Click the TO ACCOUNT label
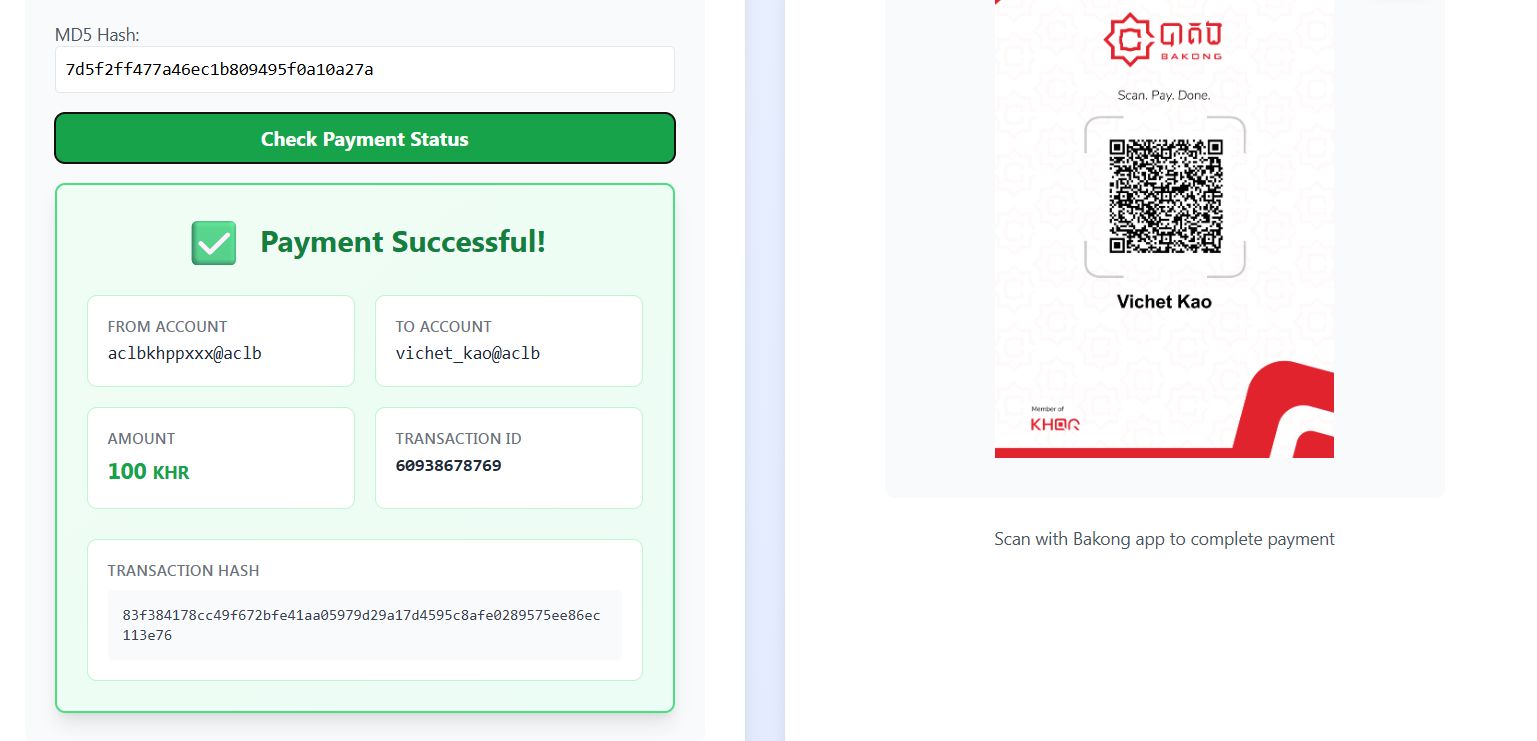Screen dimensions: 1537x741 [444, 326]
